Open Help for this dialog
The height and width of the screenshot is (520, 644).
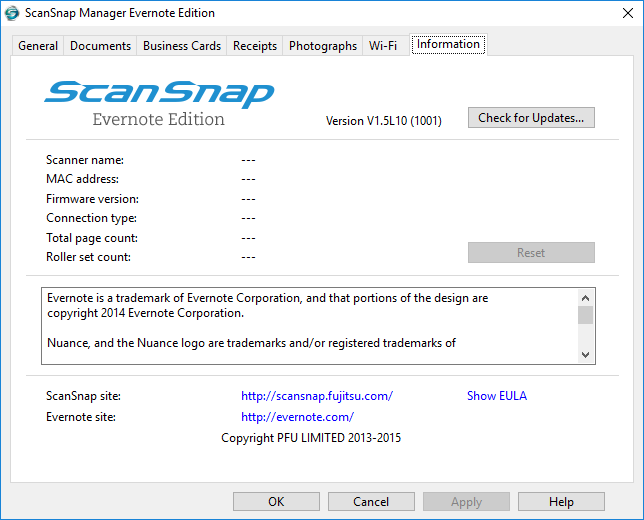click(x=561, y=502)
